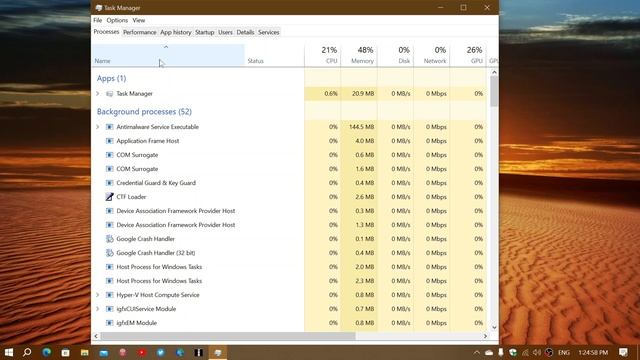The image size is (640, 360).
Task: Click the vertical scrollbar up arrow
Action: 494,72
